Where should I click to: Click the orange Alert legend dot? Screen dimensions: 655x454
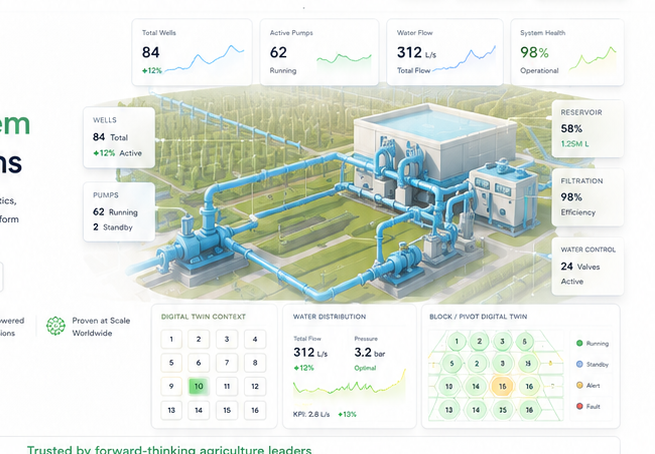[x=579, y=385]
